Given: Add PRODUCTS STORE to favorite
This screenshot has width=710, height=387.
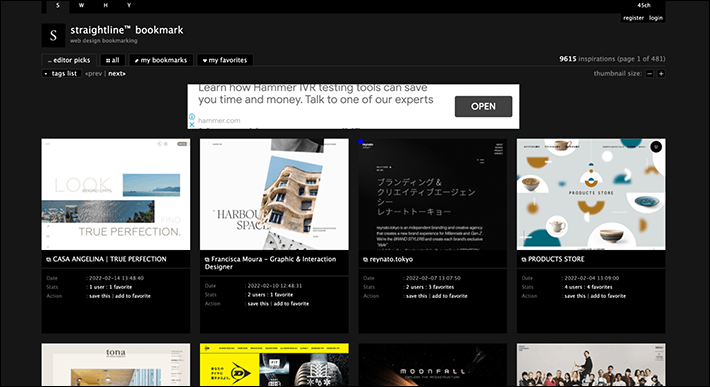Looking at the screenshot, I should (608, 296).
